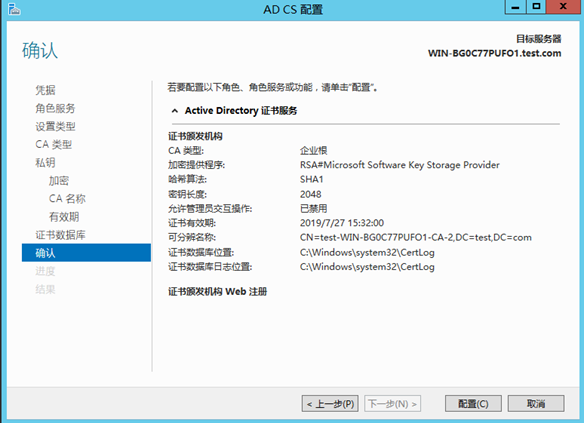Open the 证书数据库 step

pyautogui.click(x=60, y=235)
